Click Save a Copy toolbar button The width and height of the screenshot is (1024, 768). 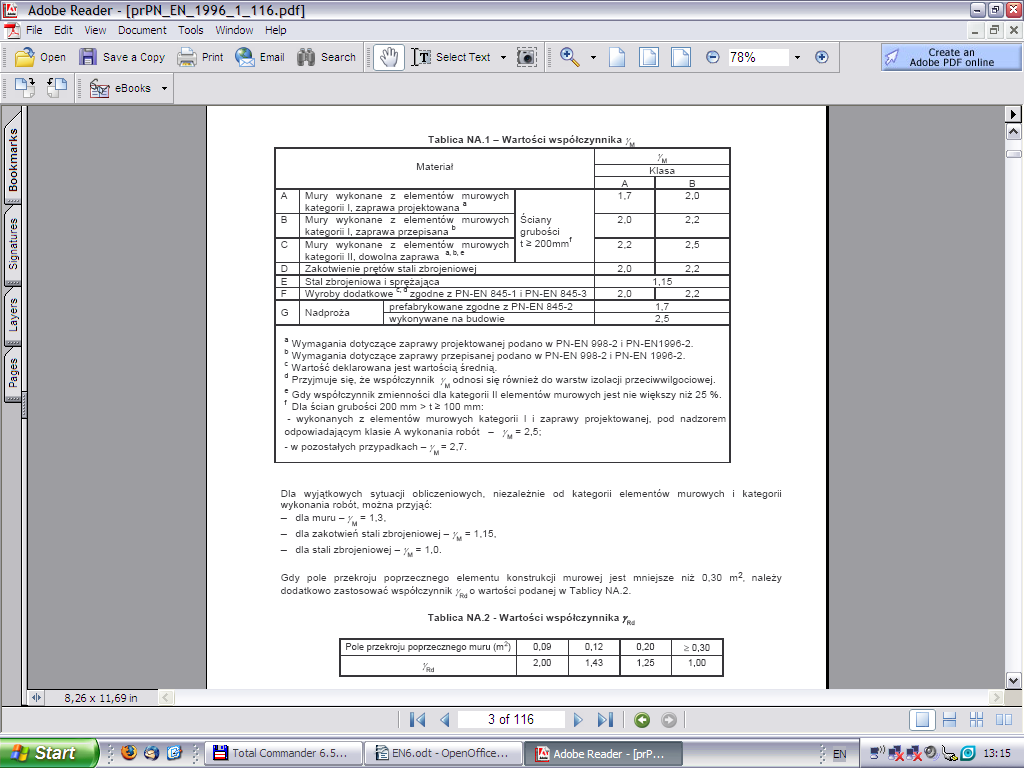[122, 57]
